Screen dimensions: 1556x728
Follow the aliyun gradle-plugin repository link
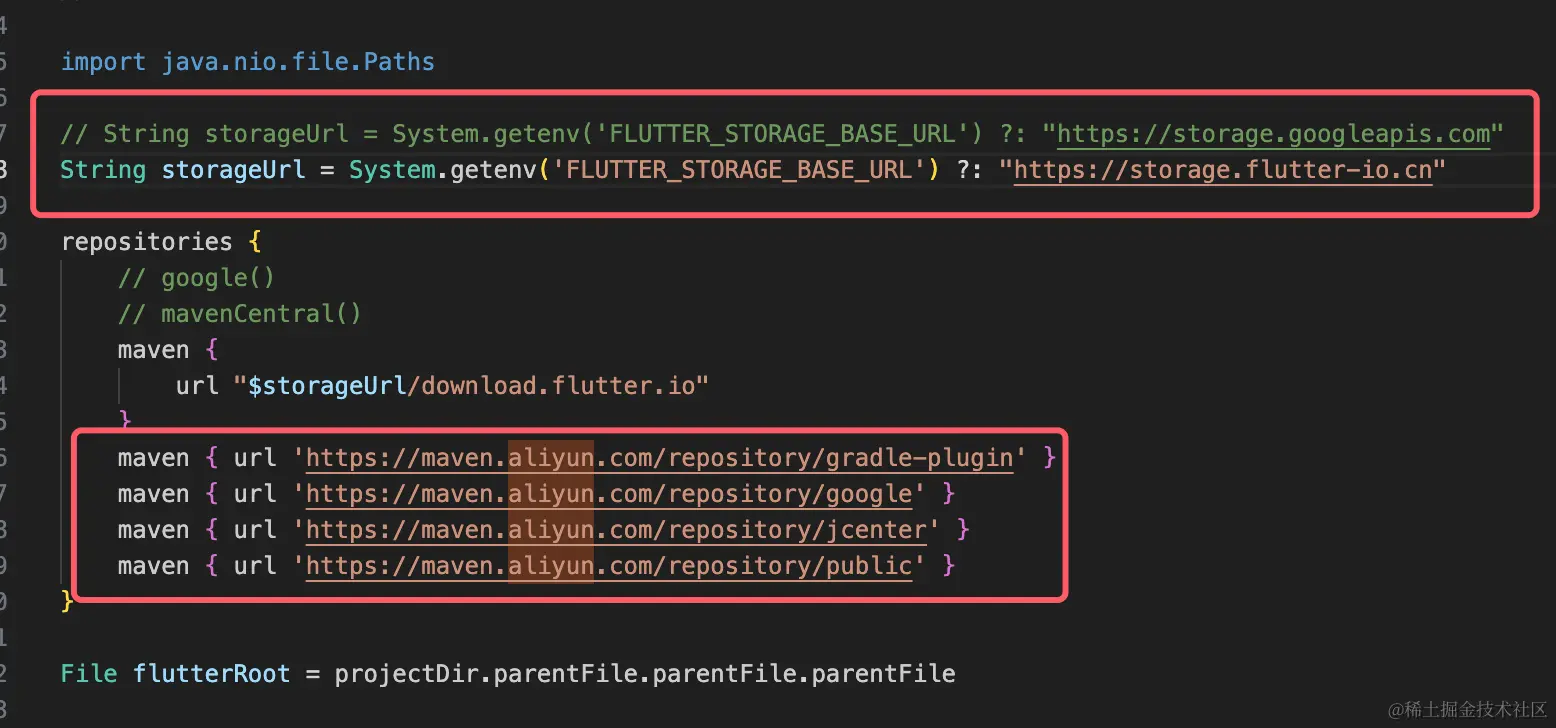point(660,458)
